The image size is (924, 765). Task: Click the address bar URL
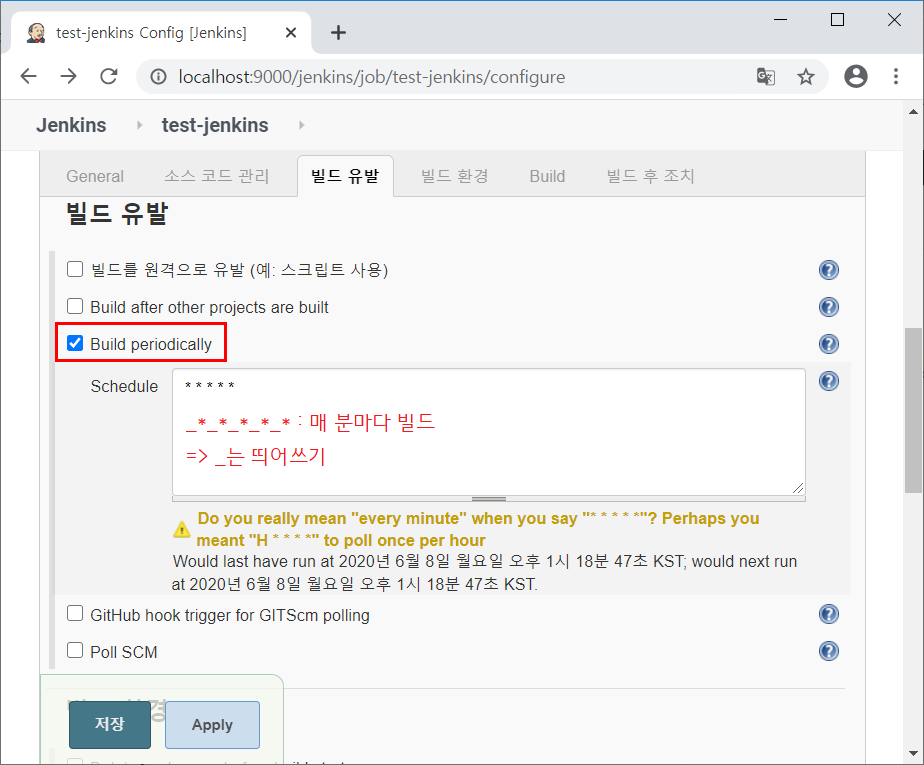tap(372, 77)
